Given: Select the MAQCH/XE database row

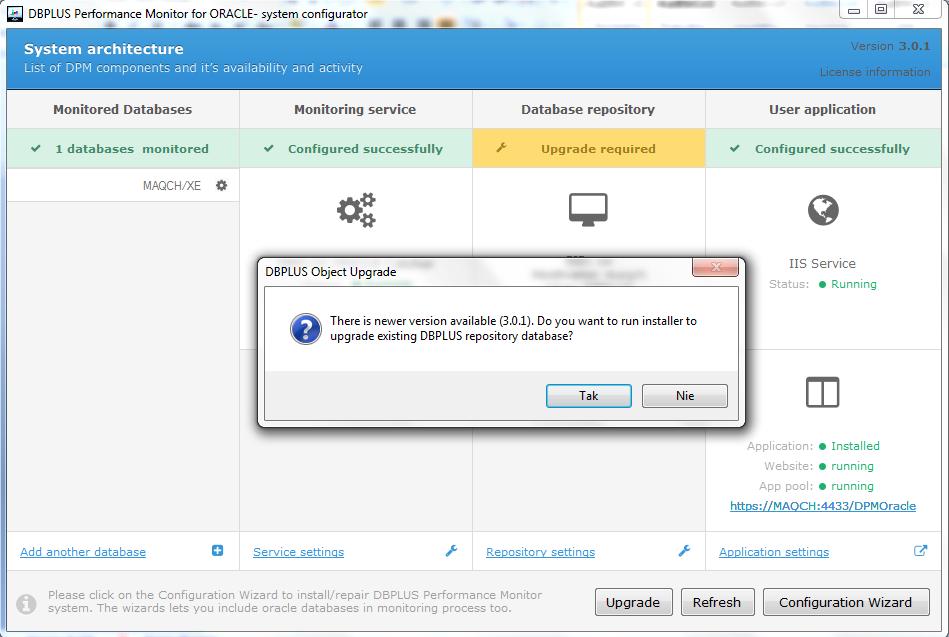Looking at the screenshot, I should 123,185.
